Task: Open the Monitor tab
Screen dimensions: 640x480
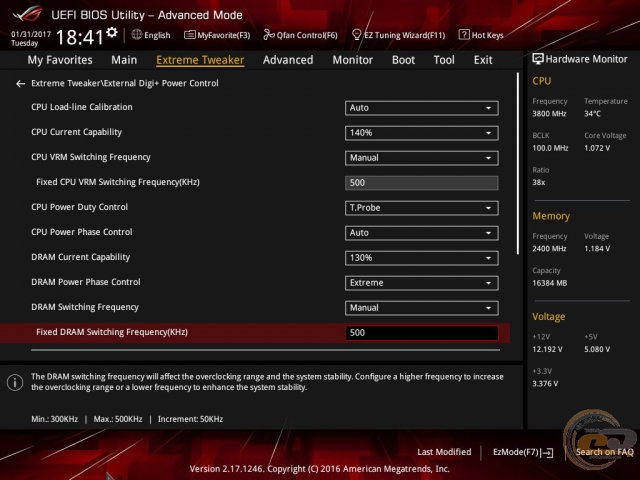Action: coord(353,60)
